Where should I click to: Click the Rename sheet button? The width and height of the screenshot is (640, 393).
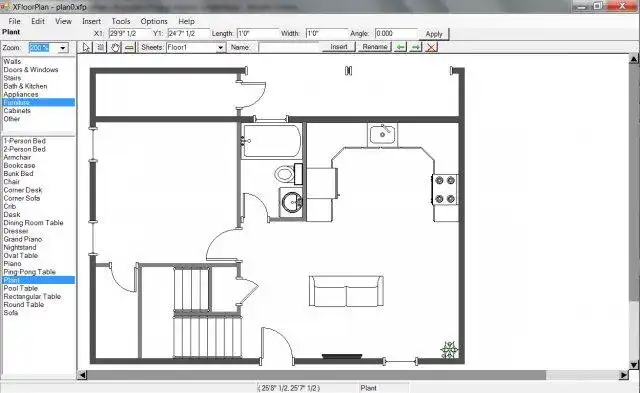(x=375, y=47)
